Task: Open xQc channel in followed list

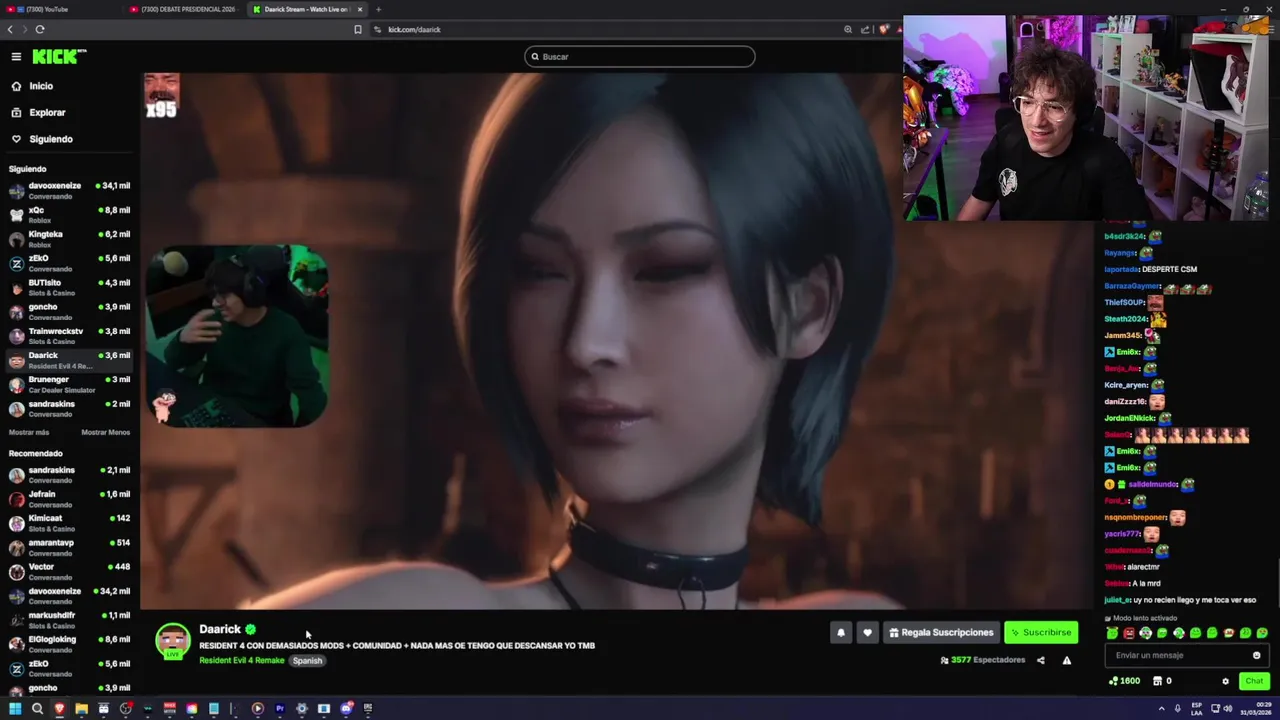Action: click(70, 214)
